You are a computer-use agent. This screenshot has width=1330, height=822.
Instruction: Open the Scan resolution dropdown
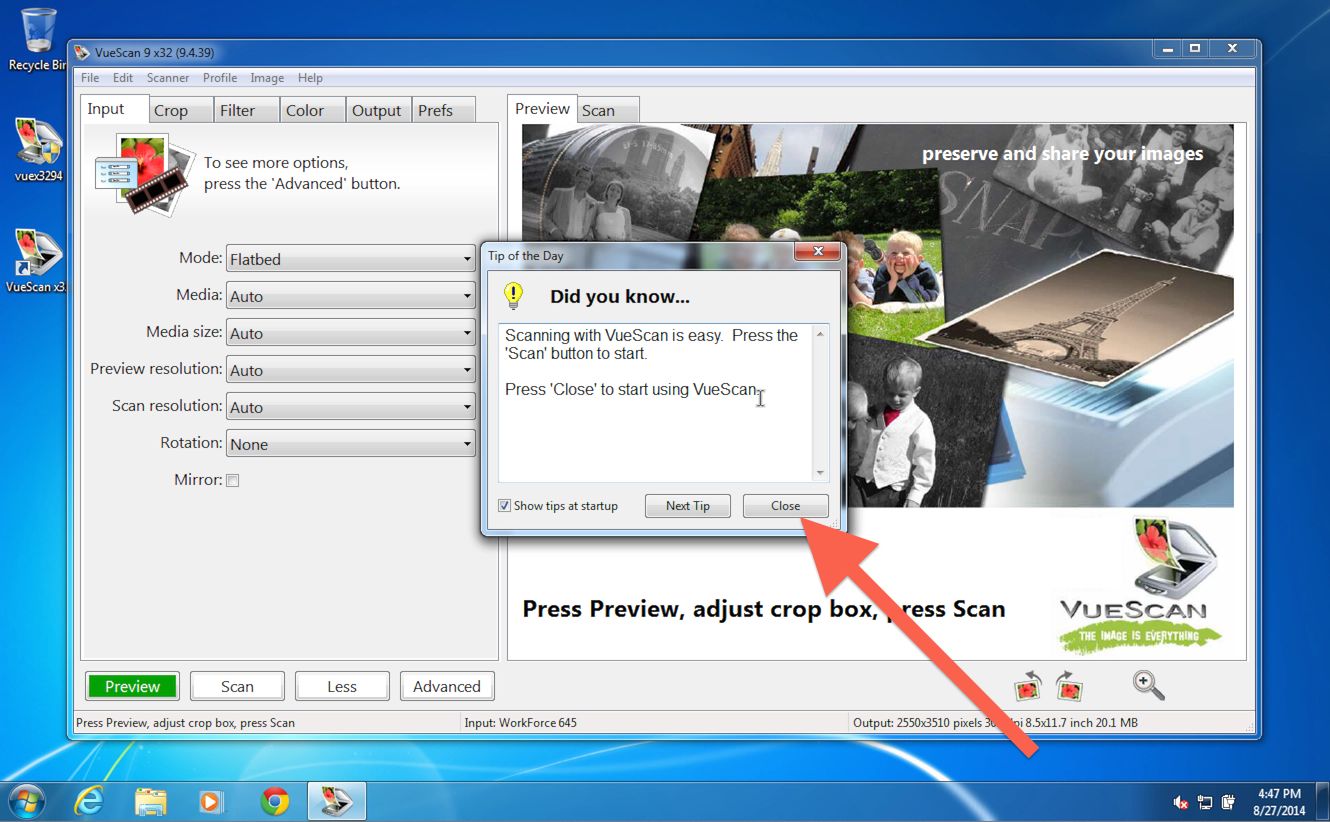[x=350, y=407]
